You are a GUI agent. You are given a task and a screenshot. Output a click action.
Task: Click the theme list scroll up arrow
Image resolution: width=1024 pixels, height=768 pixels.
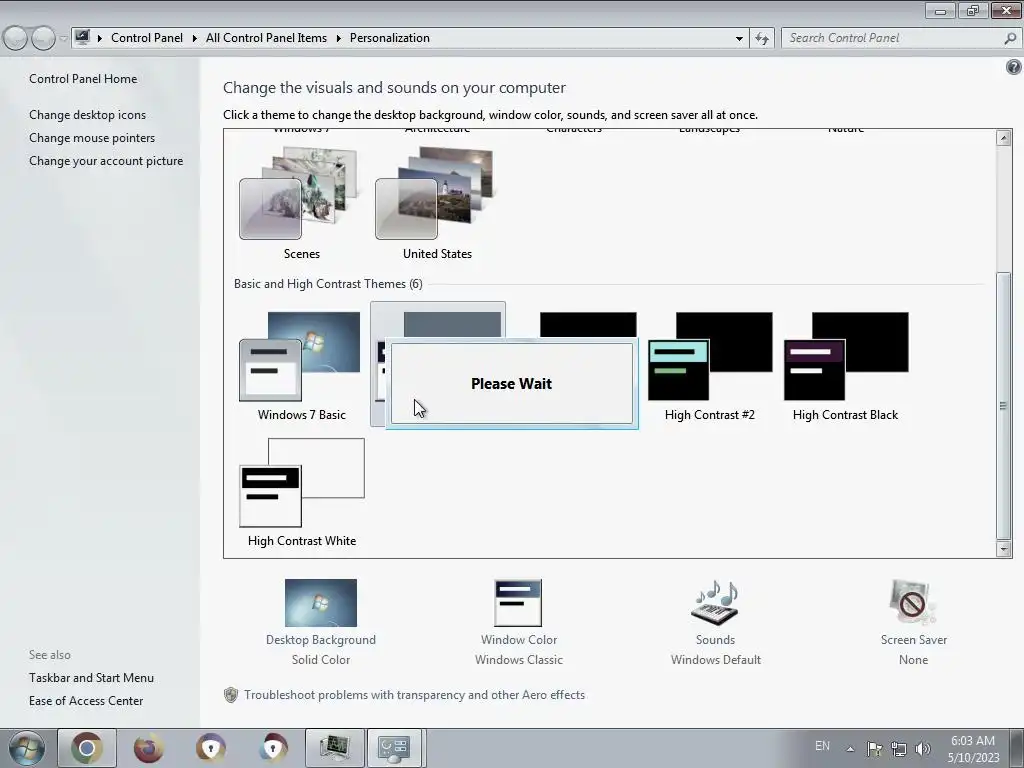1004,138
